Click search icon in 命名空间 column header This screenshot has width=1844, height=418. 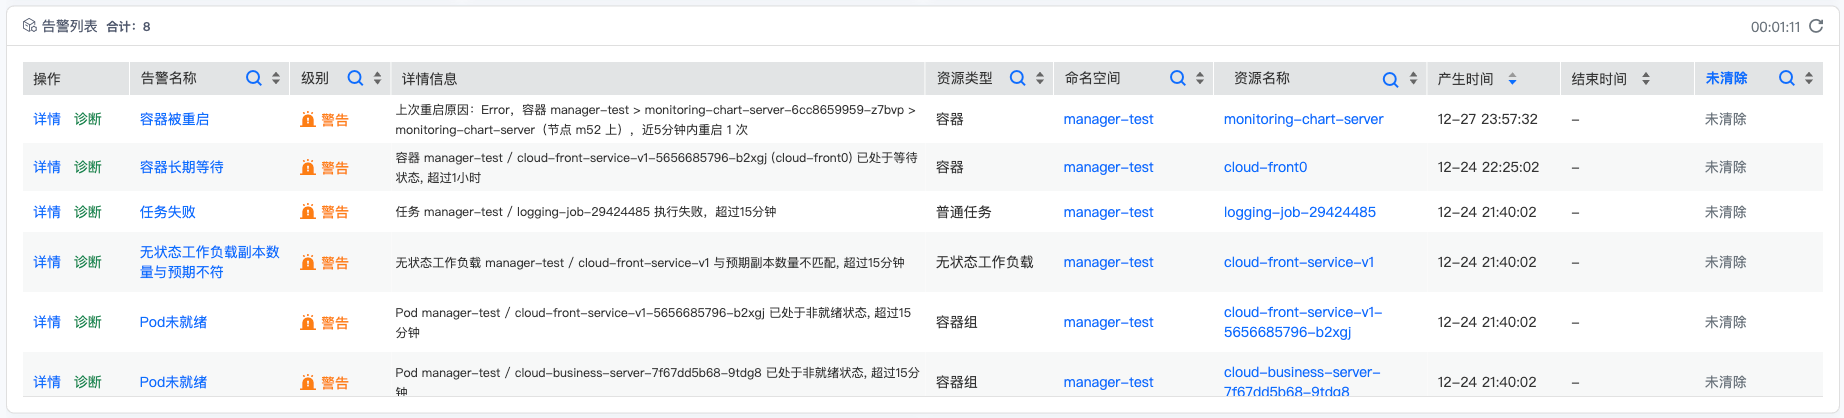pyautogui.click(x=1178, y=78)
